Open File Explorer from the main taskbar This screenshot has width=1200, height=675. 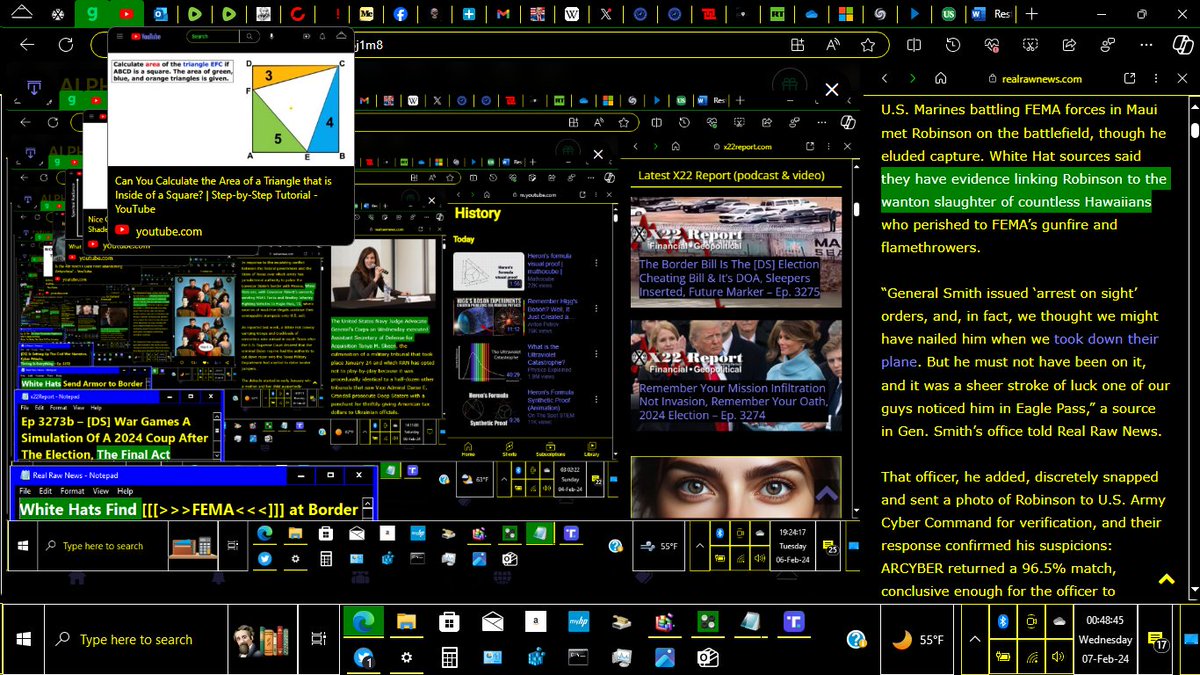(x=406, y=622)
